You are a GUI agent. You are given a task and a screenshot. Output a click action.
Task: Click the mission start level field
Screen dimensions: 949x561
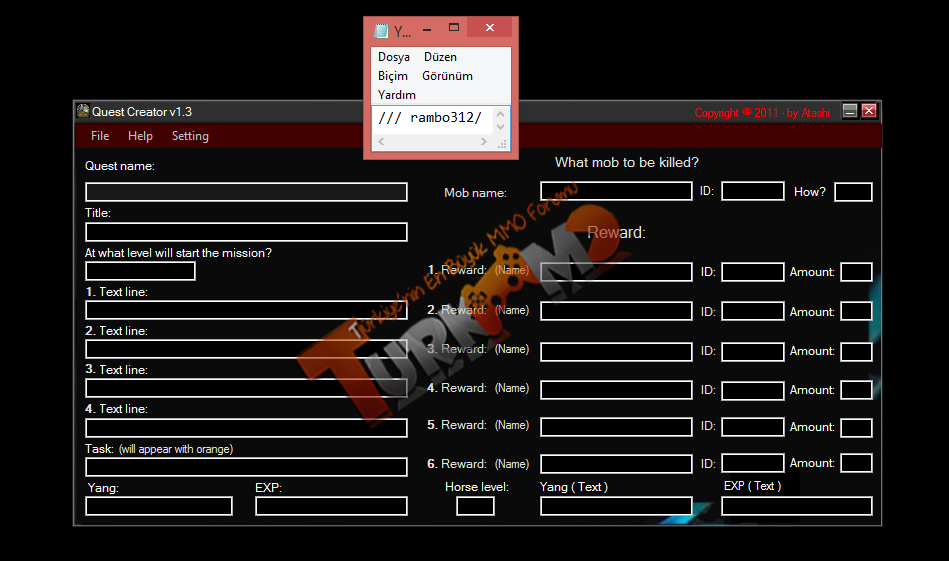point(140,271)
